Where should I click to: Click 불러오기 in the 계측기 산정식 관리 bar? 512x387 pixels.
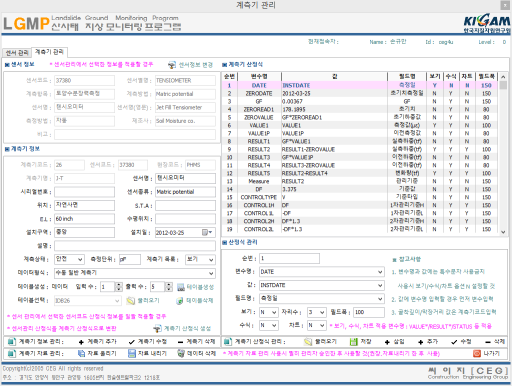pos(321,342)
